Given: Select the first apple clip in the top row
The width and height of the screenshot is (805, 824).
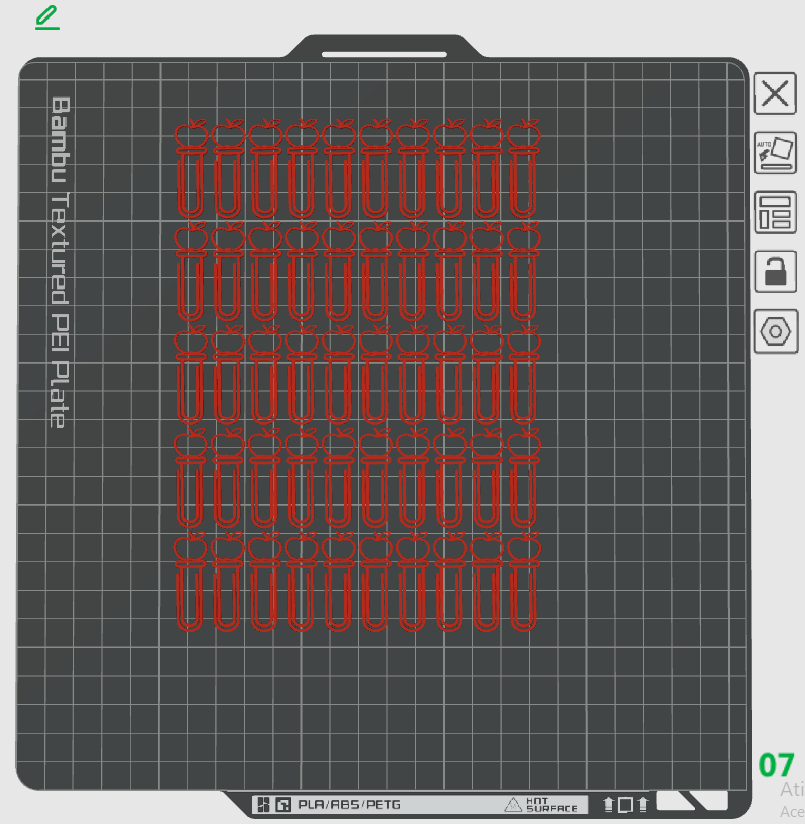Looking at the screenshot, I should (x=190, y=168).
